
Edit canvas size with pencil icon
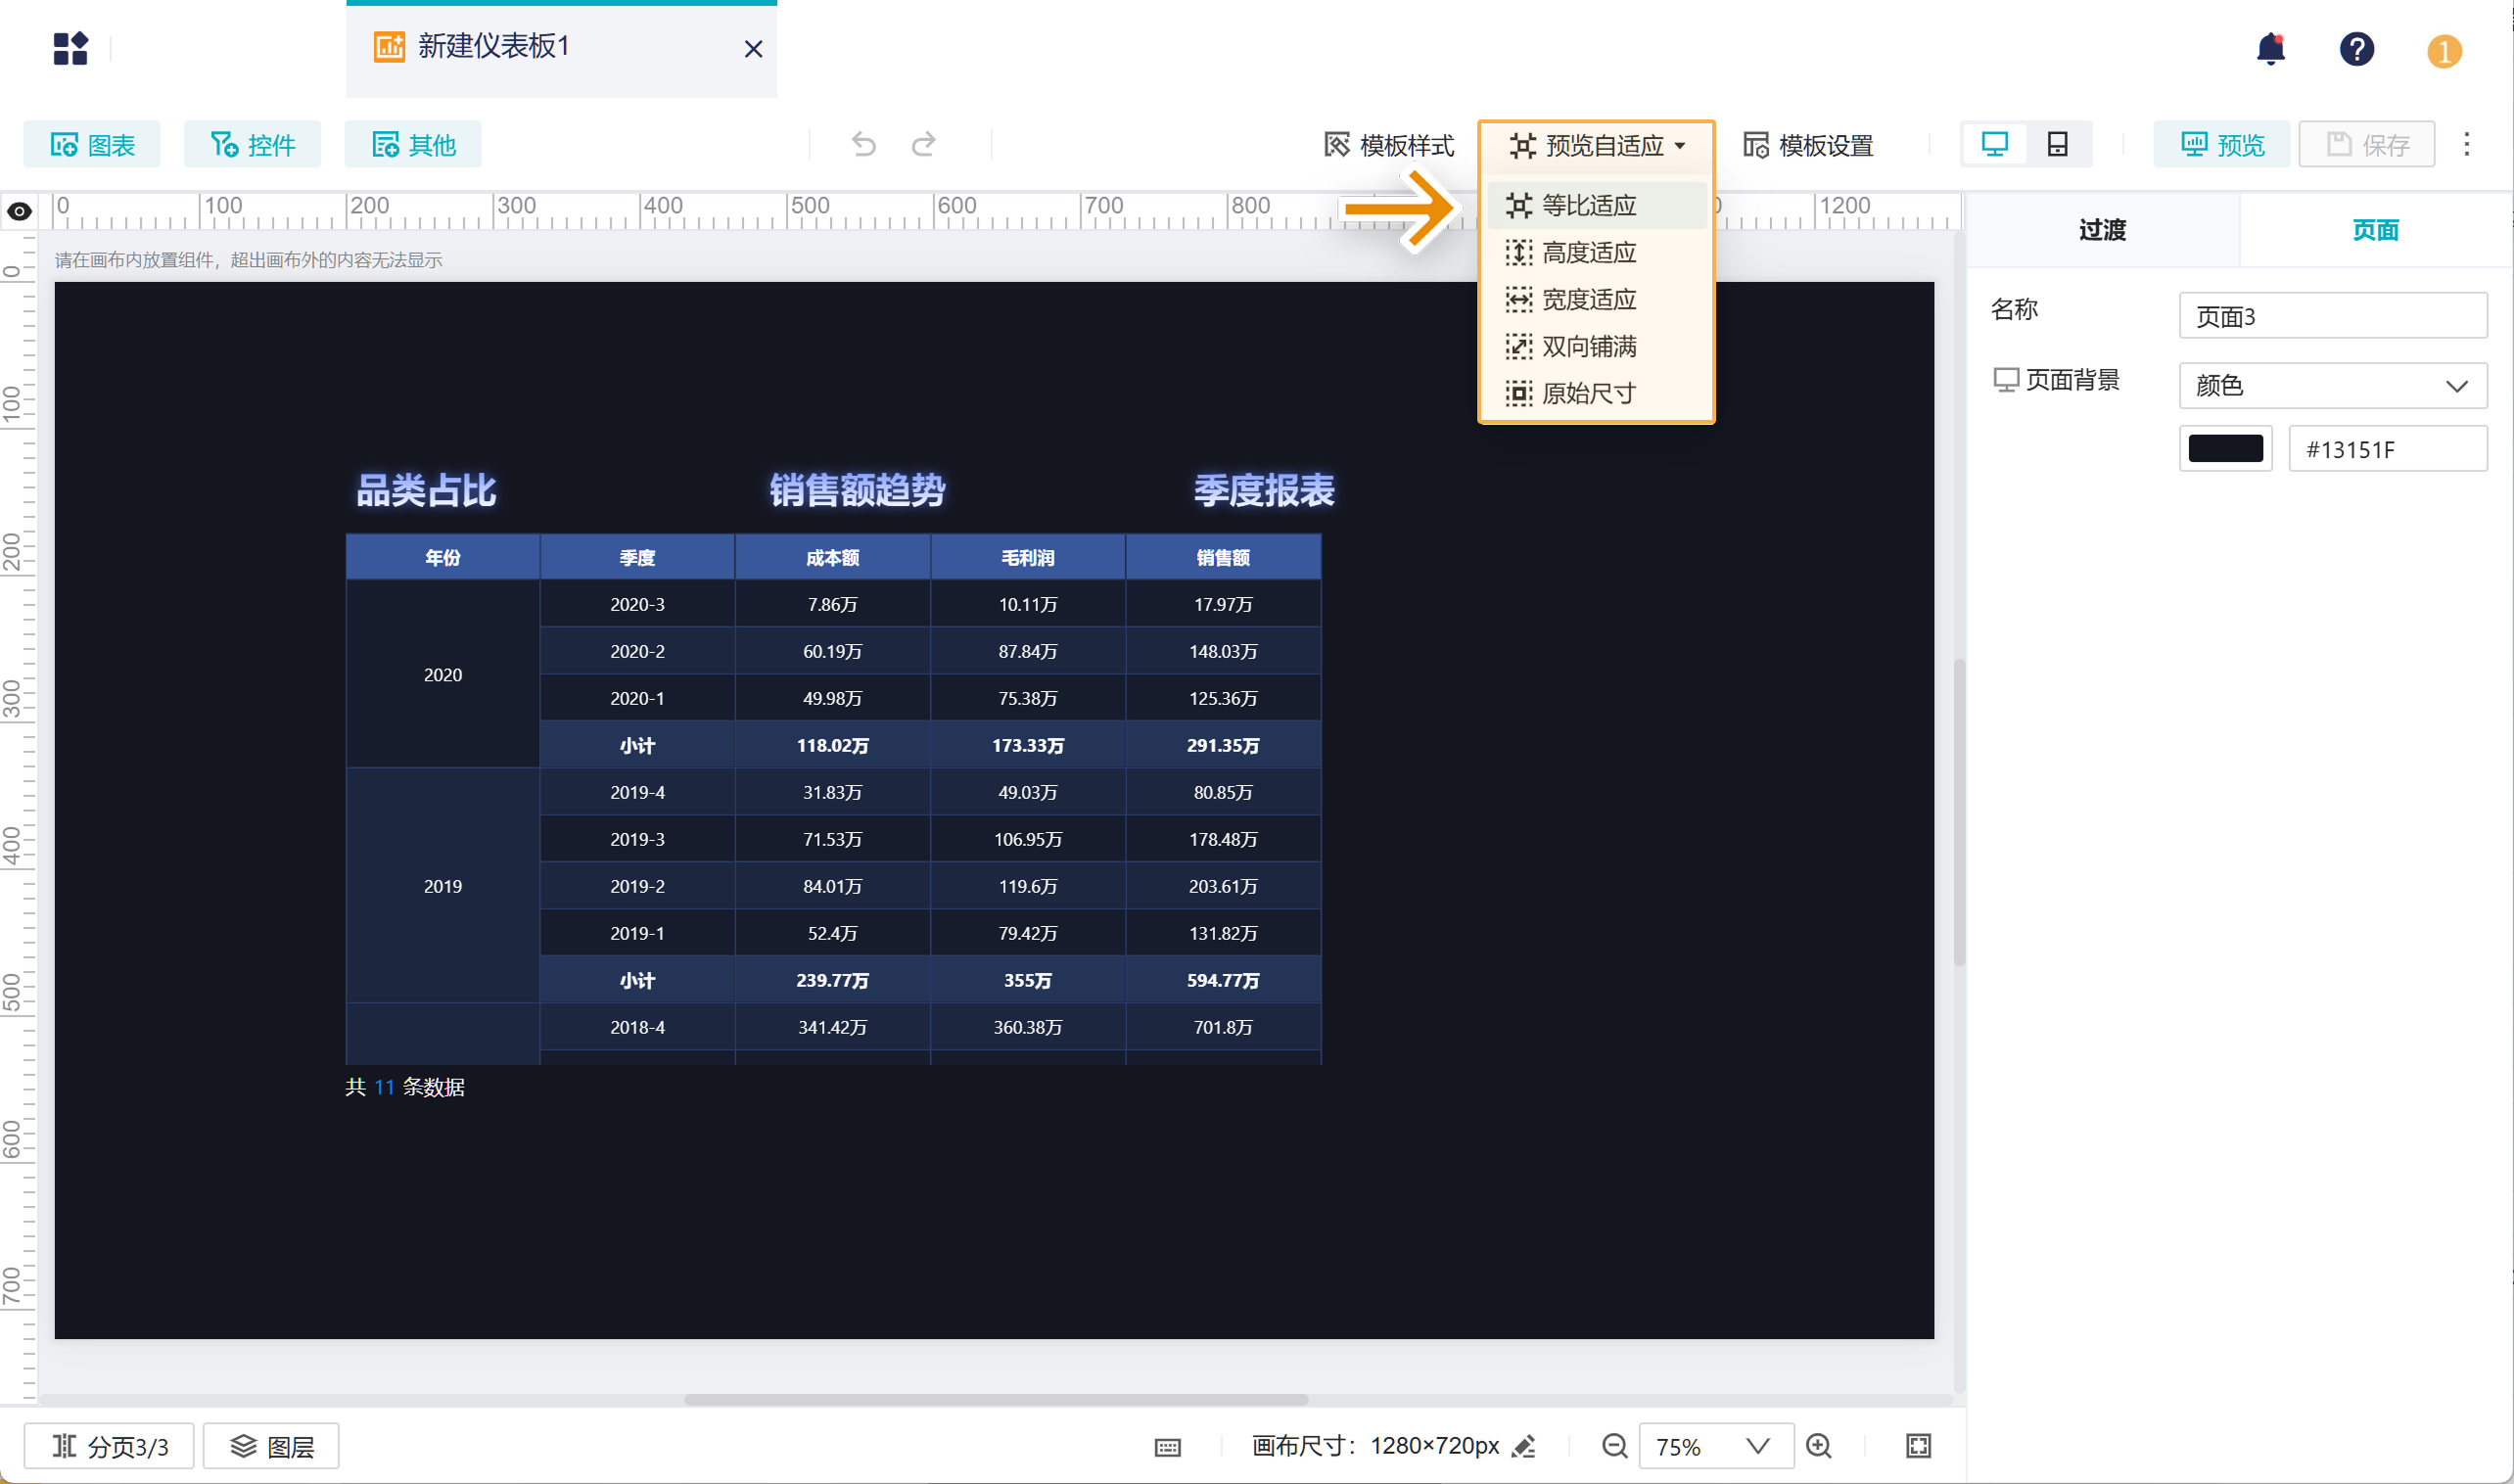[x=1523, y=1446]
